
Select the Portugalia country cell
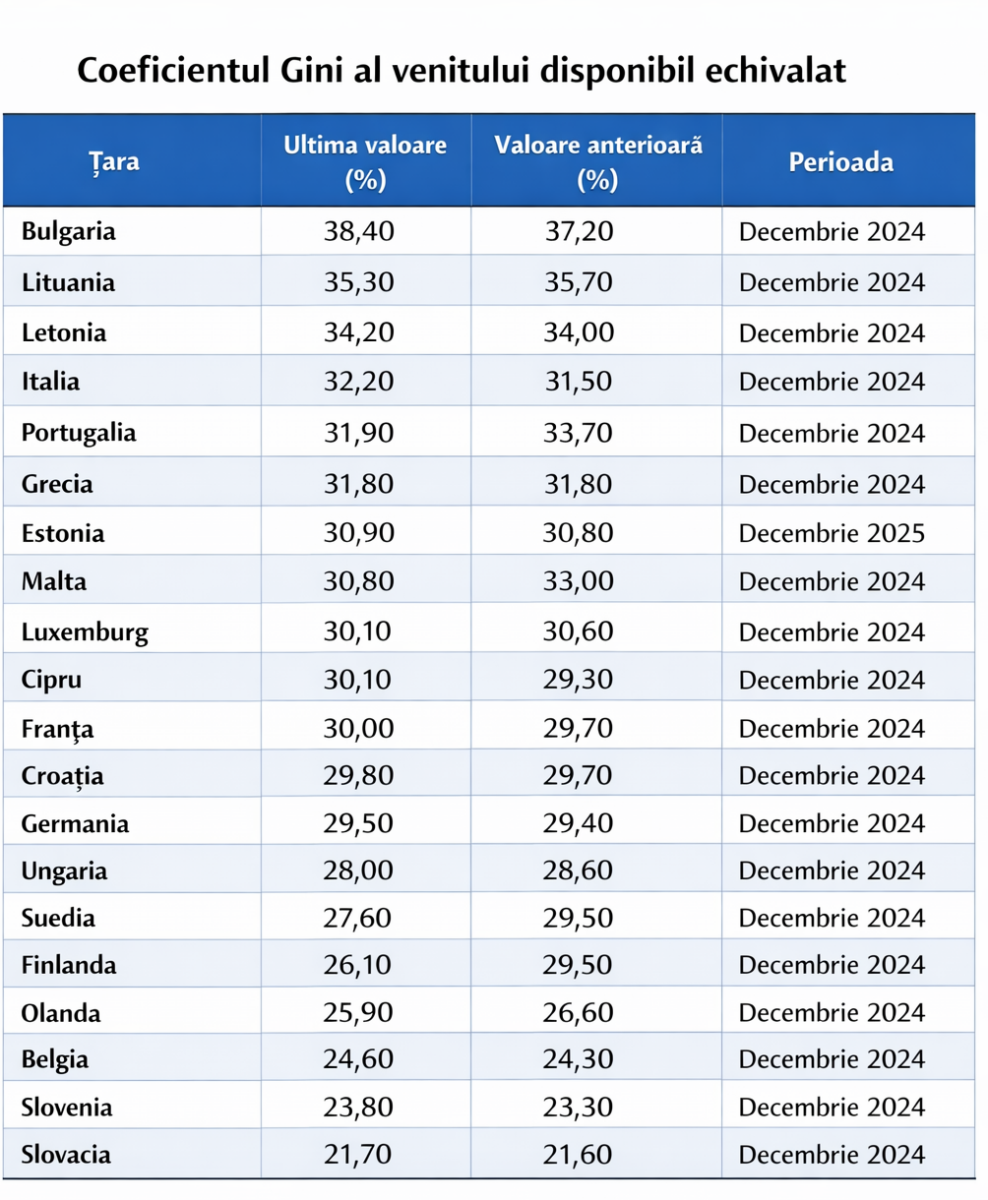pos(79,434)
